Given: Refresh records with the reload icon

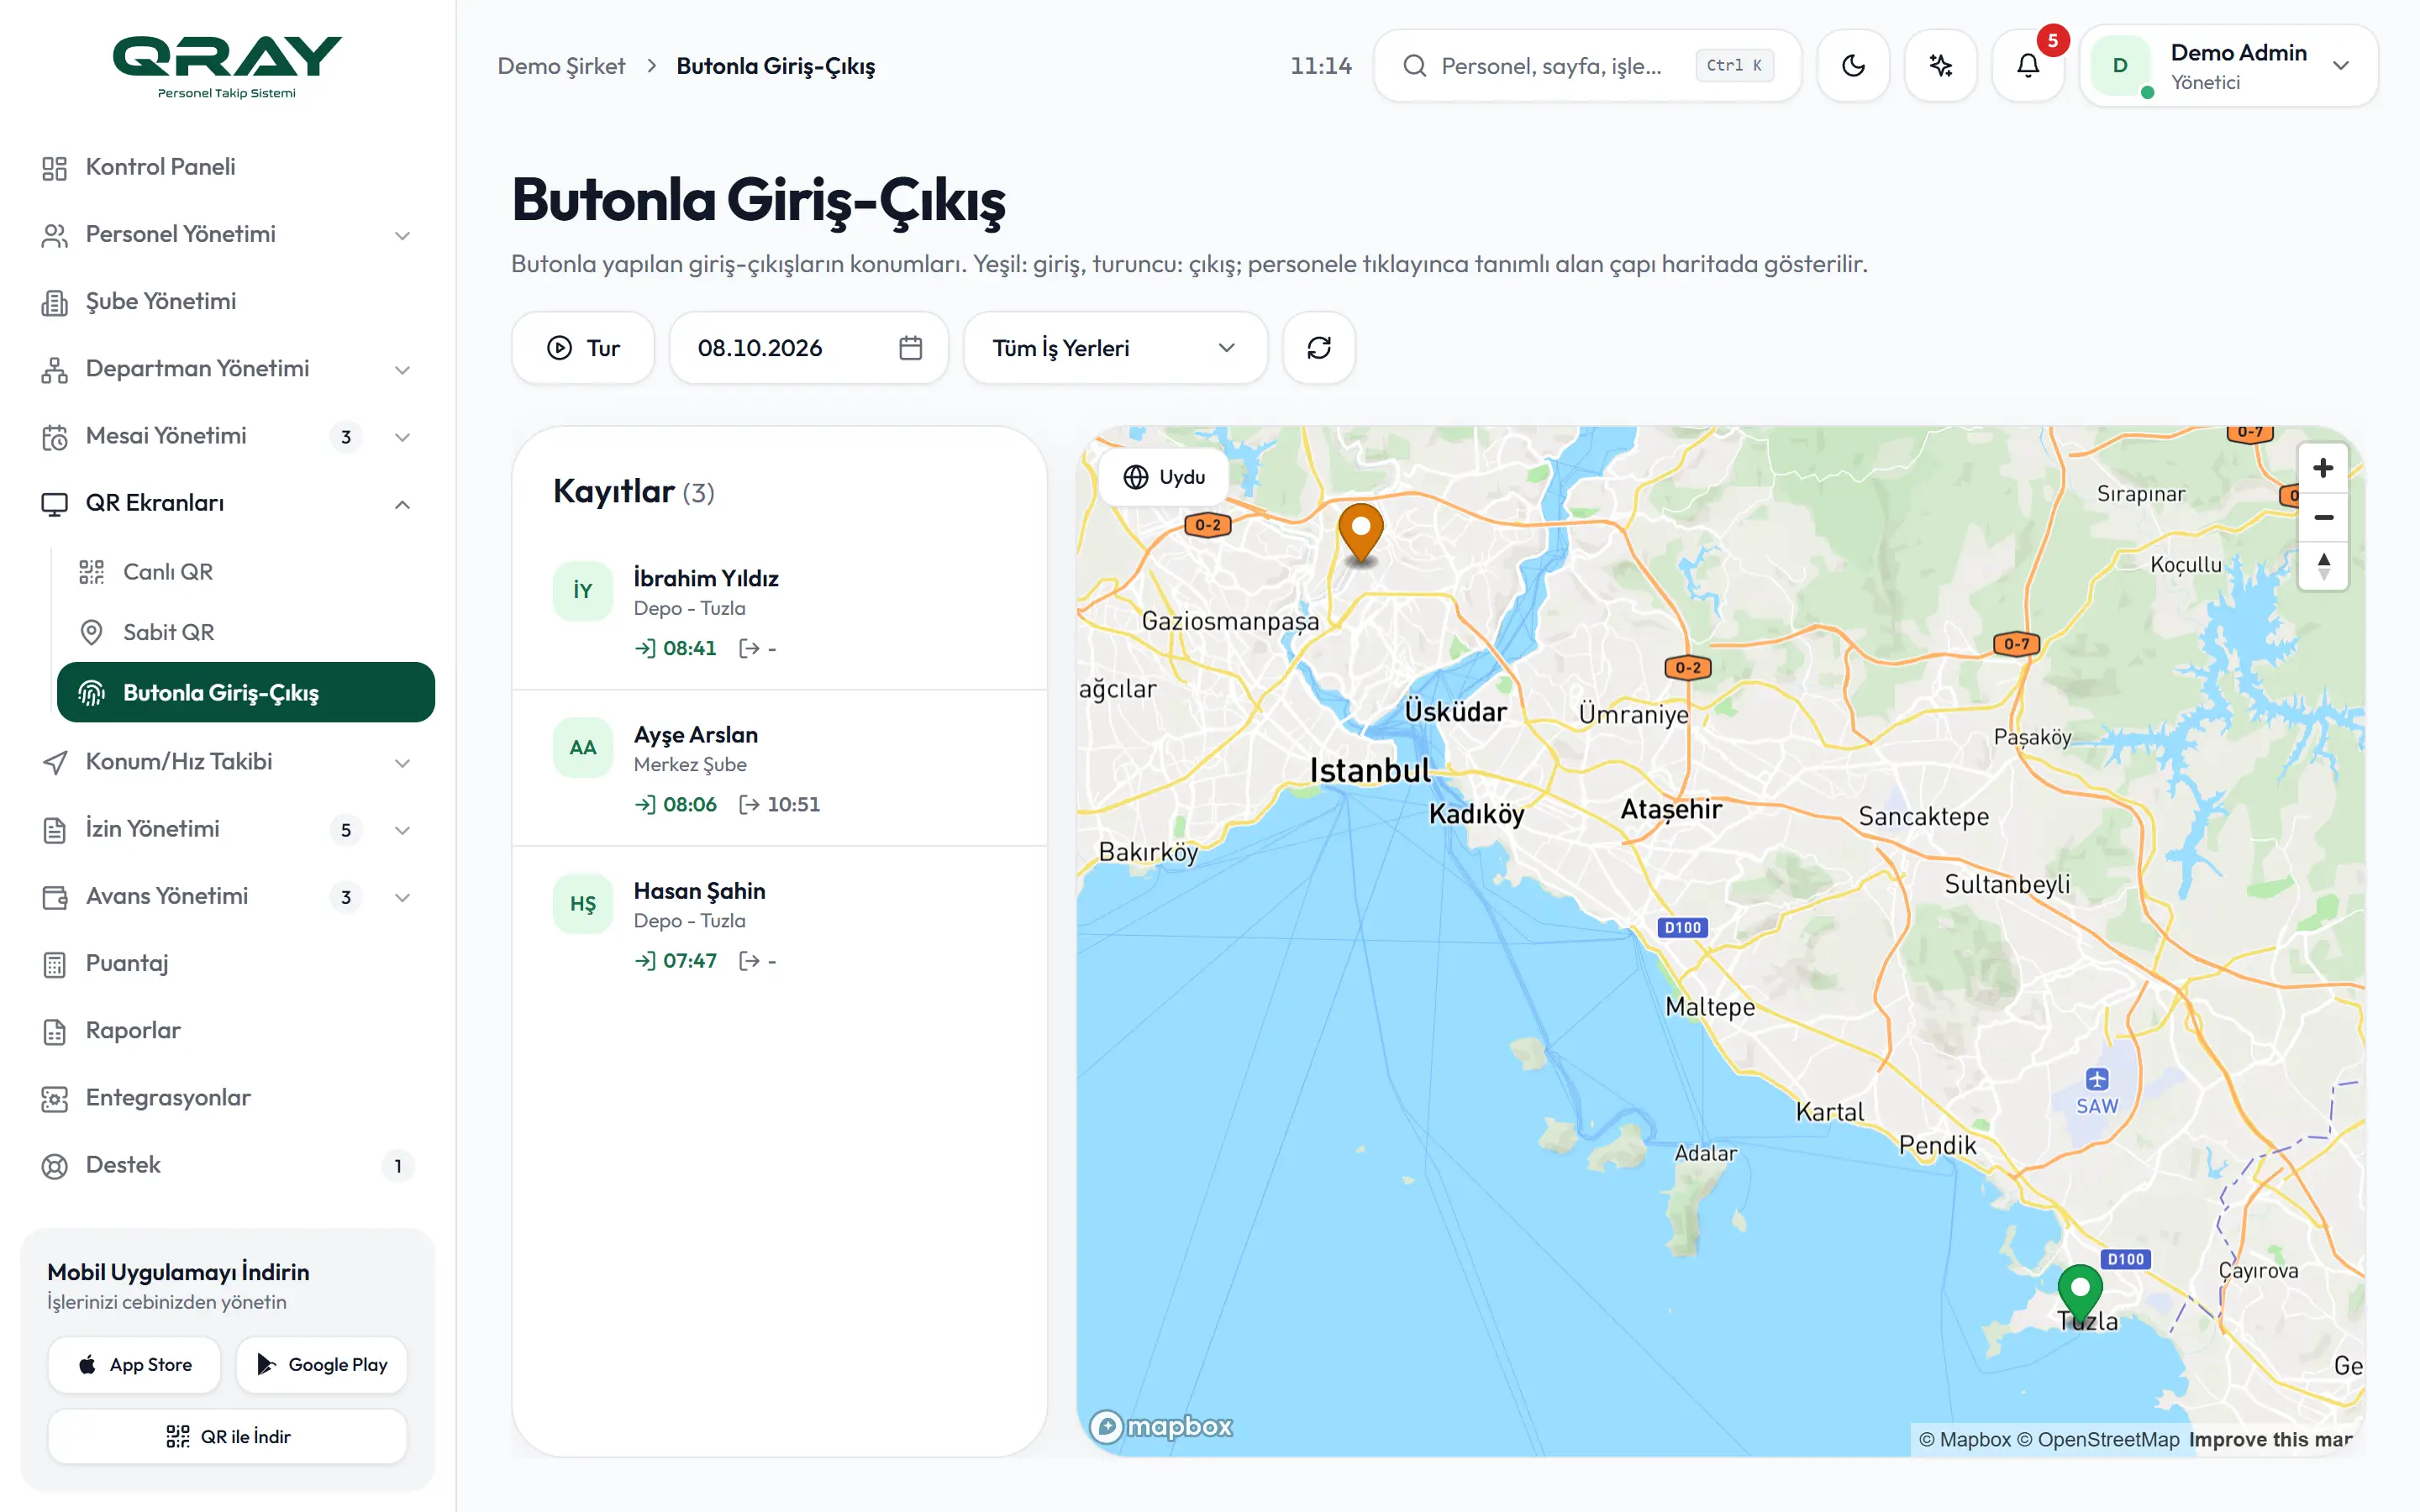Looking at the screenshot, I should point(1319,348).
